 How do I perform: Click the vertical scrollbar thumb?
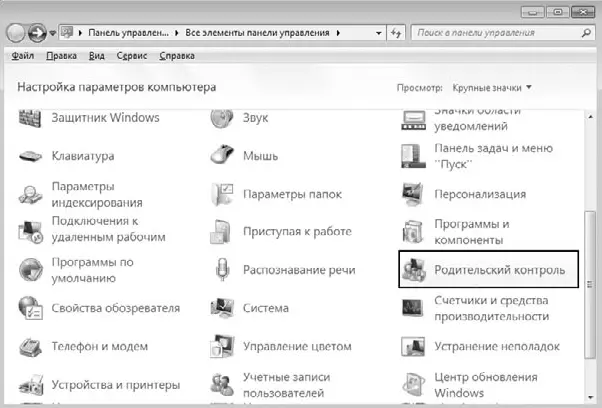coord(590,284)
